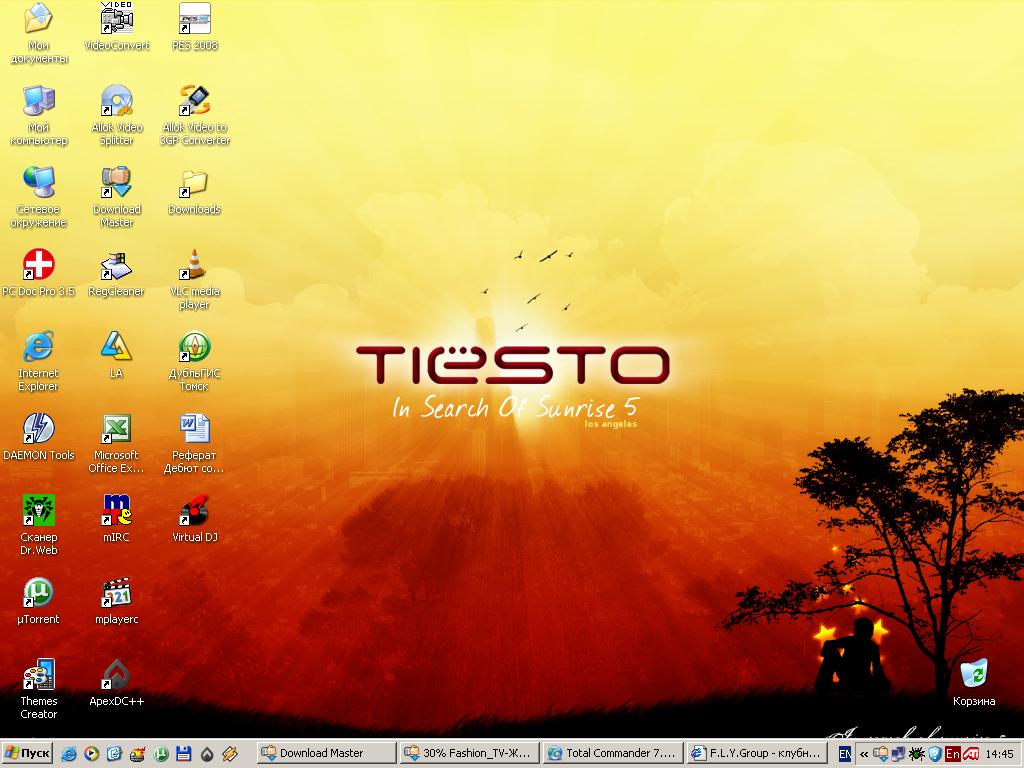Select PC Doc Pro 3.5 icon

pos(39,273)
